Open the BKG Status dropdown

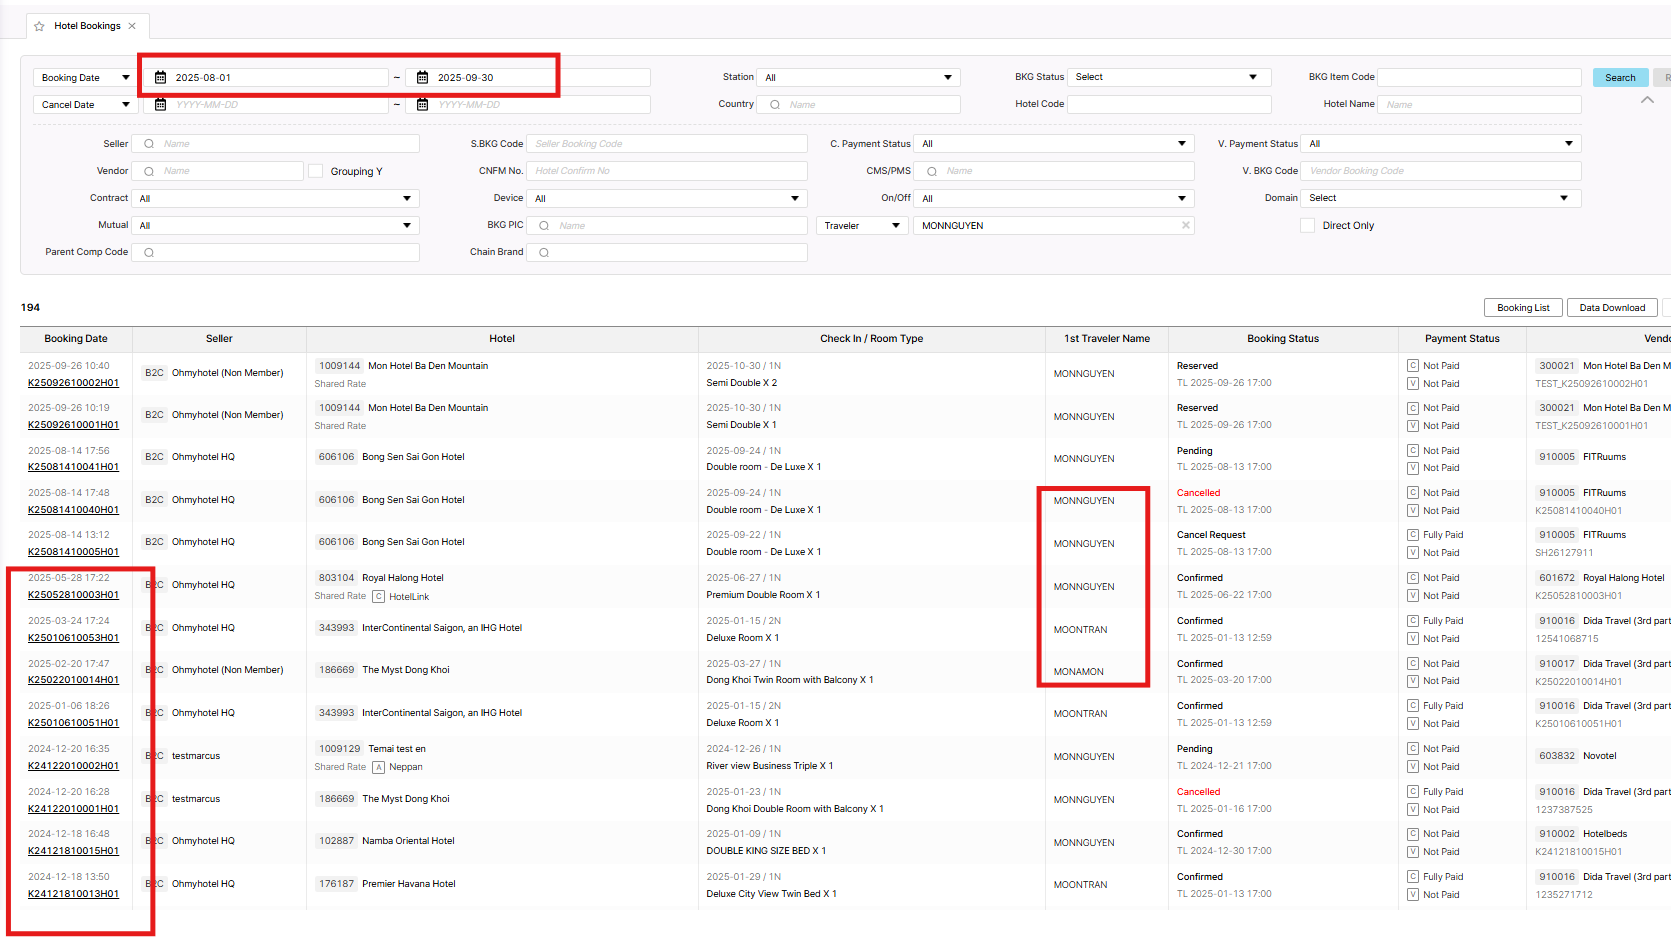1167,77
